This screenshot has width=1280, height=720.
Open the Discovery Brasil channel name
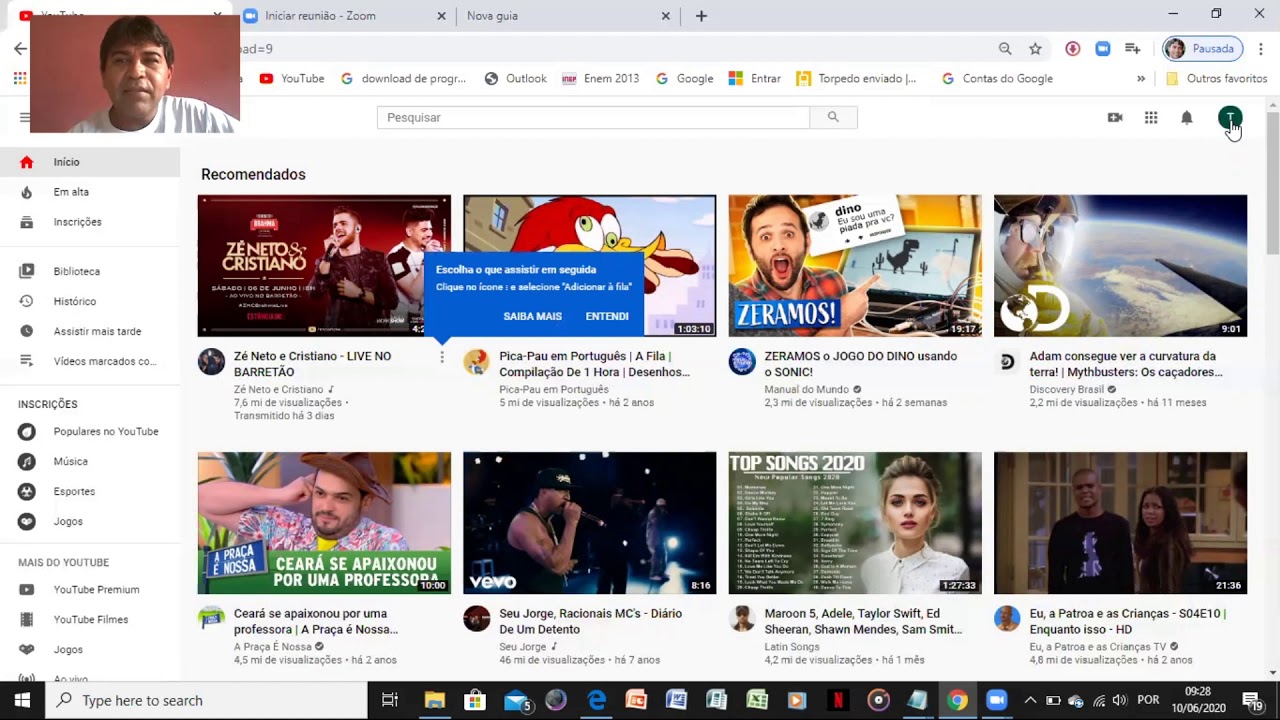tap(1067, 389)
